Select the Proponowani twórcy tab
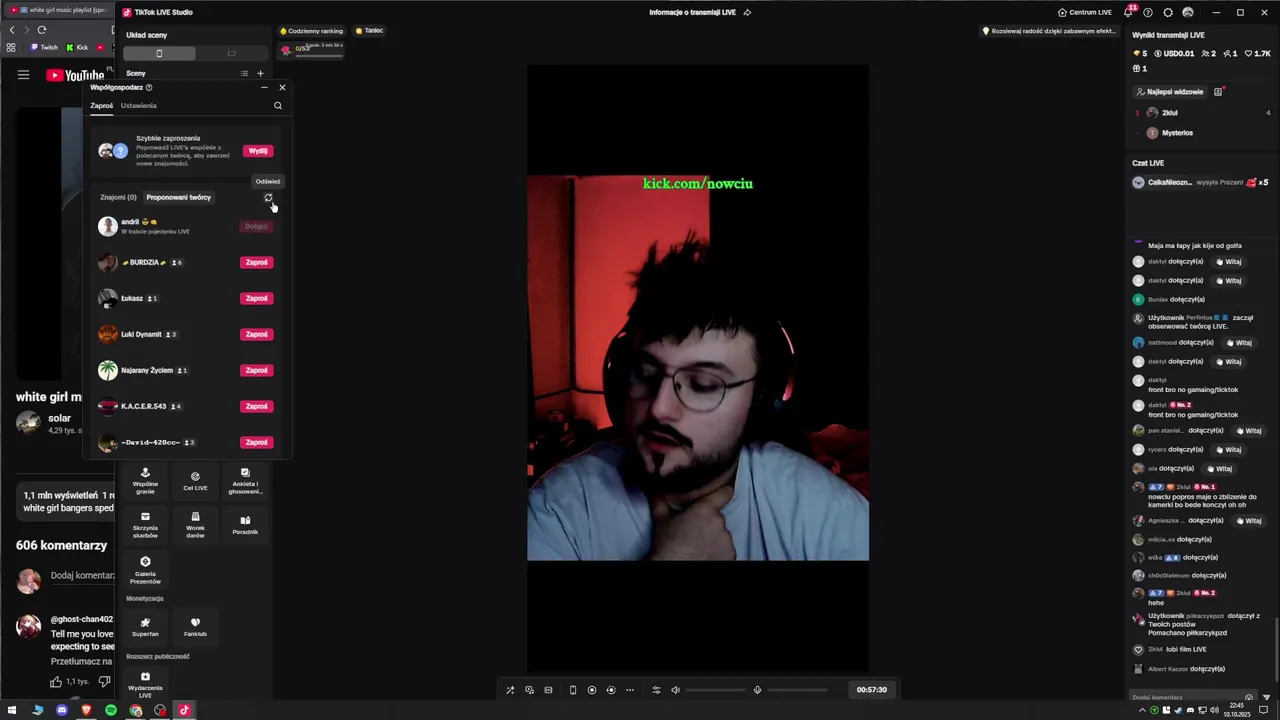 [179, 197]
